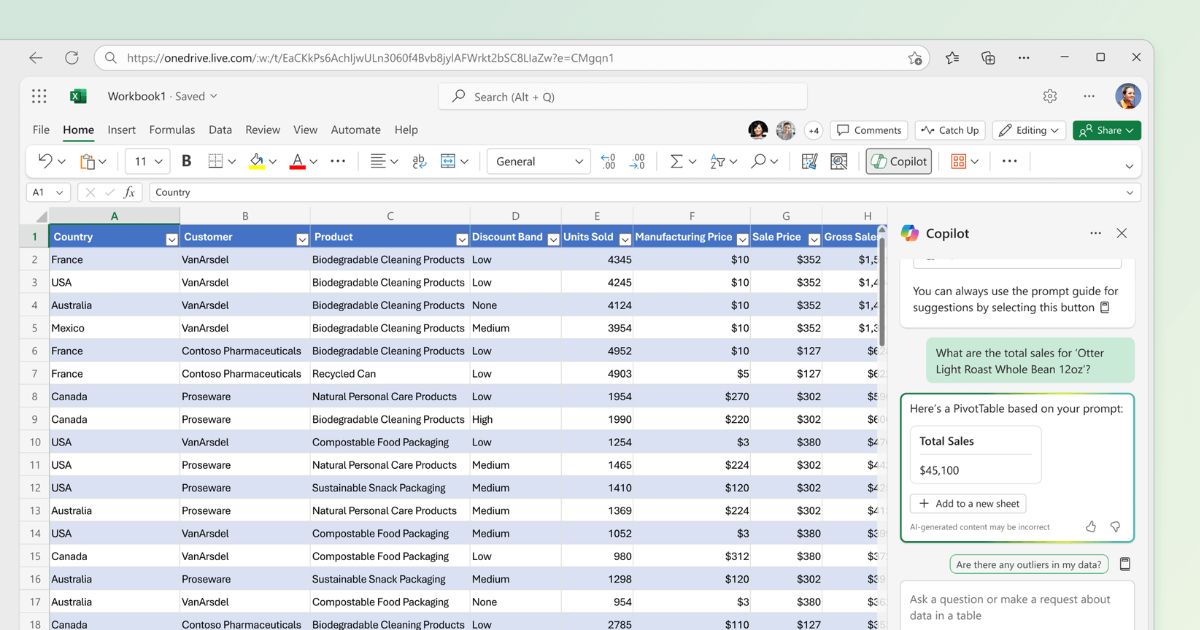Click 'Add to a new sheet' button

(x=968, y=504)
